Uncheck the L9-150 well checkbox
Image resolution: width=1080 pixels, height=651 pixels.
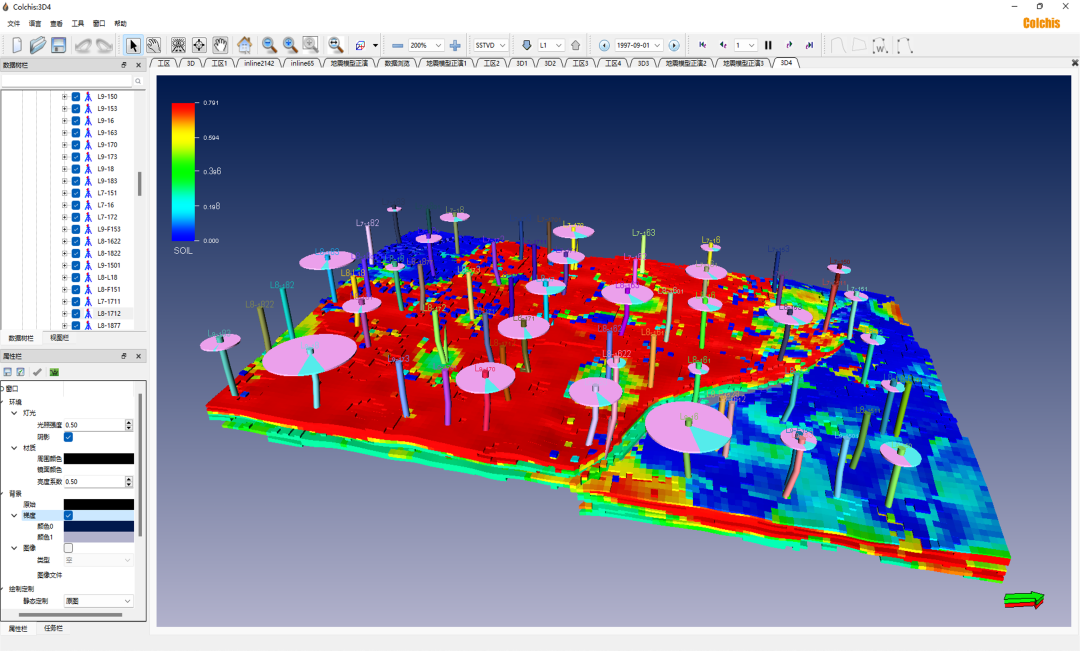(x=76, y=97)
